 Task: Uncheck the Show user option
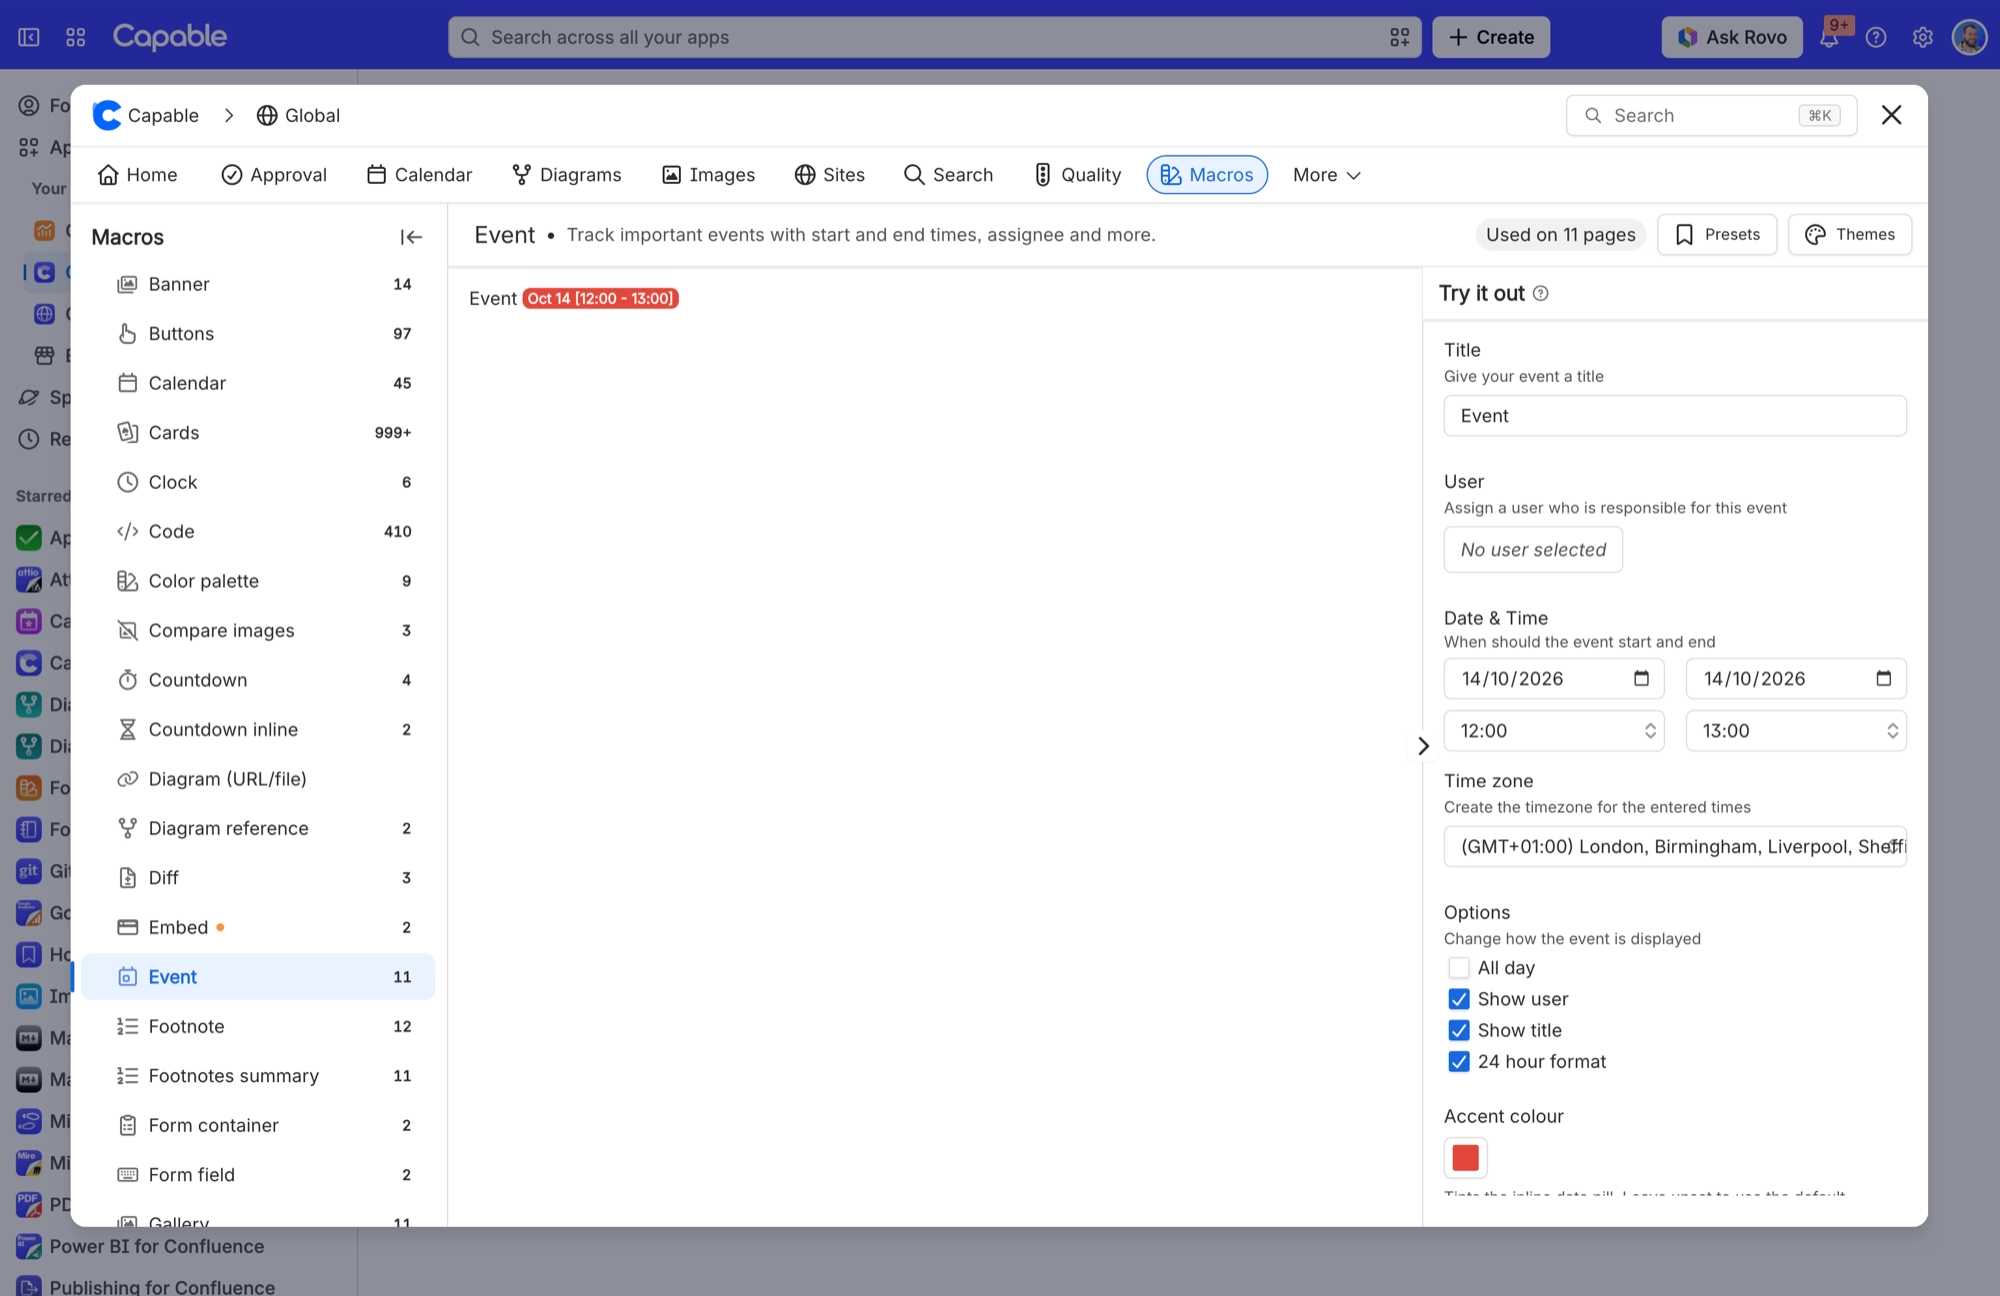[1459, 999]
